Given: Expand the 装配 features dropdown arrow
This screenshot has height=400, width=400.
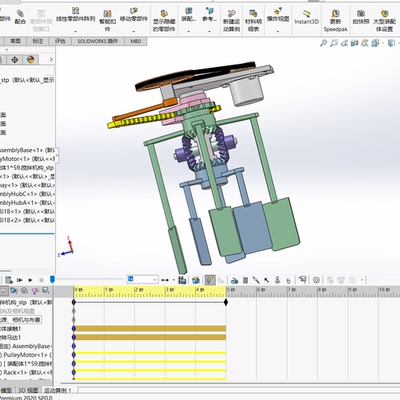Looking at the screenshot, I should tap(188, 32).
